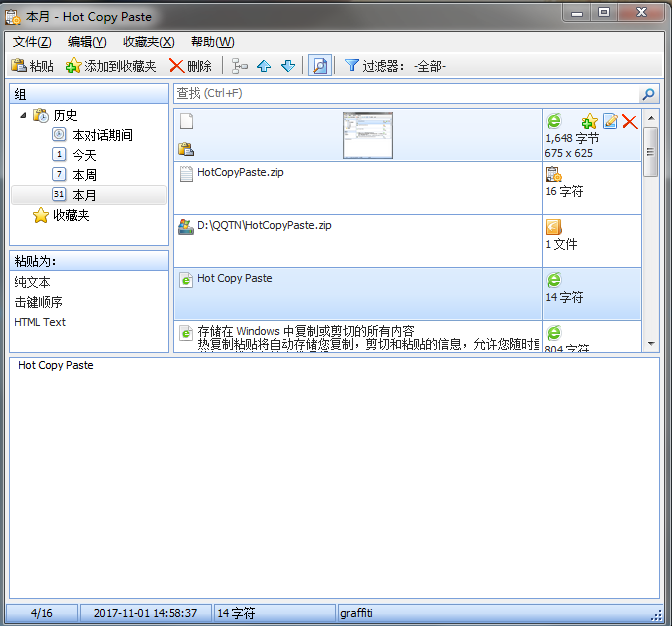Click 4/16 status bar entry
Image resolution: width=672 pixels, height=626 pixels.
[42, 613]
